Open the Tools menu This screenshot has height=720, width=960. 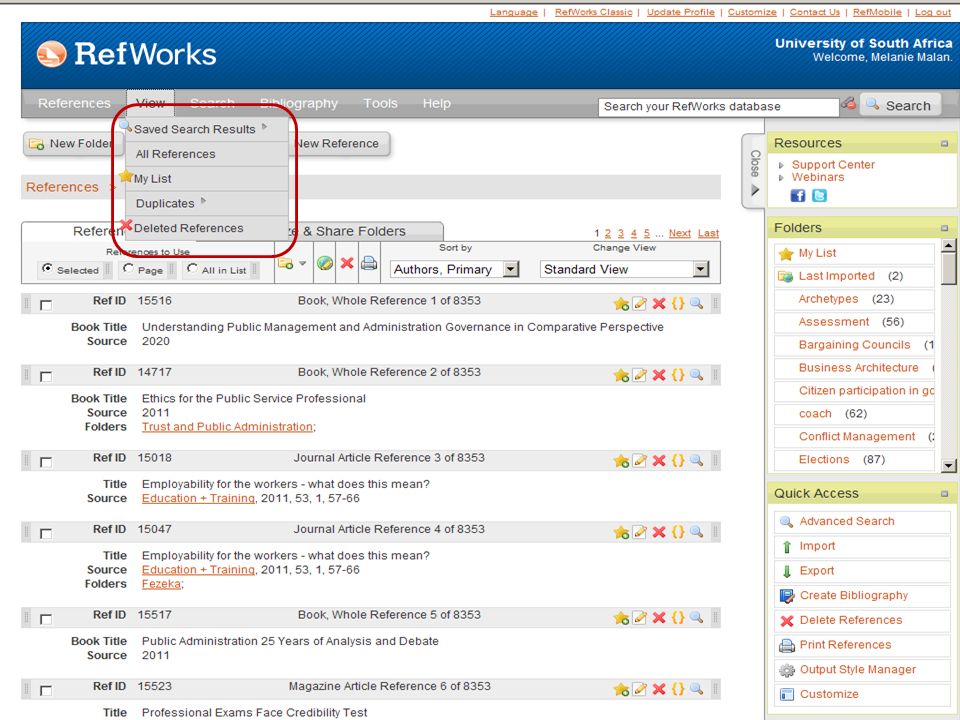tap(380, 103)
